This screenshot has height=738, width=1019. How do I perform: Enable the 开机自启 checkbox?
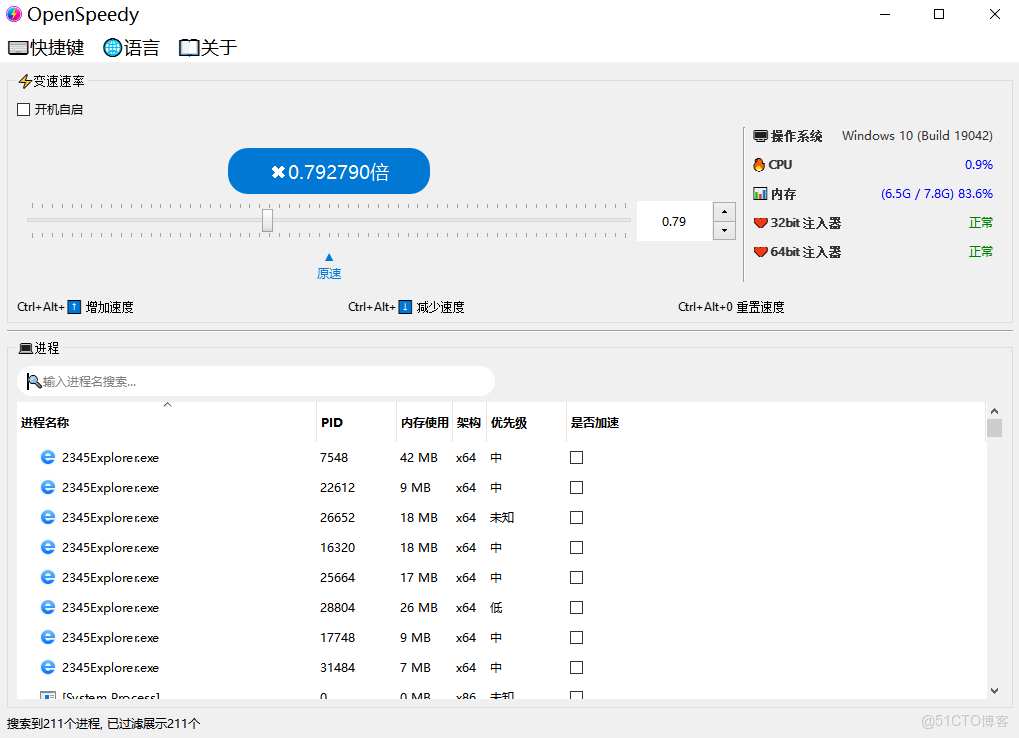point(23,110)
